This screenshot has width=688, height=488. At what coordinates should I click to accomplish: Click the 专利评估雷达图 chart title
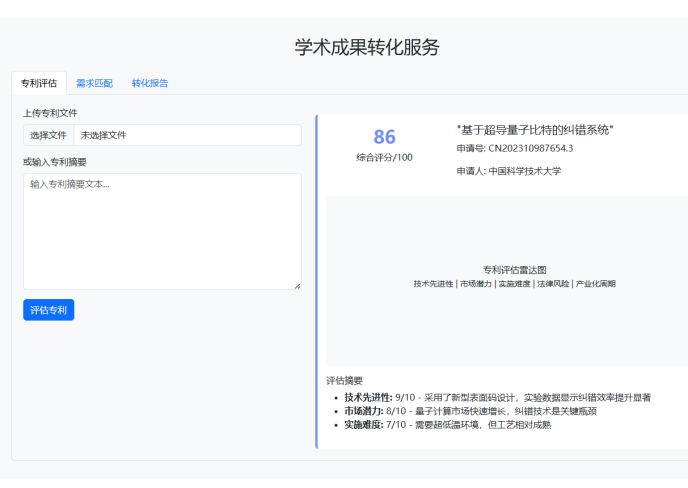[x=515, y=270]
